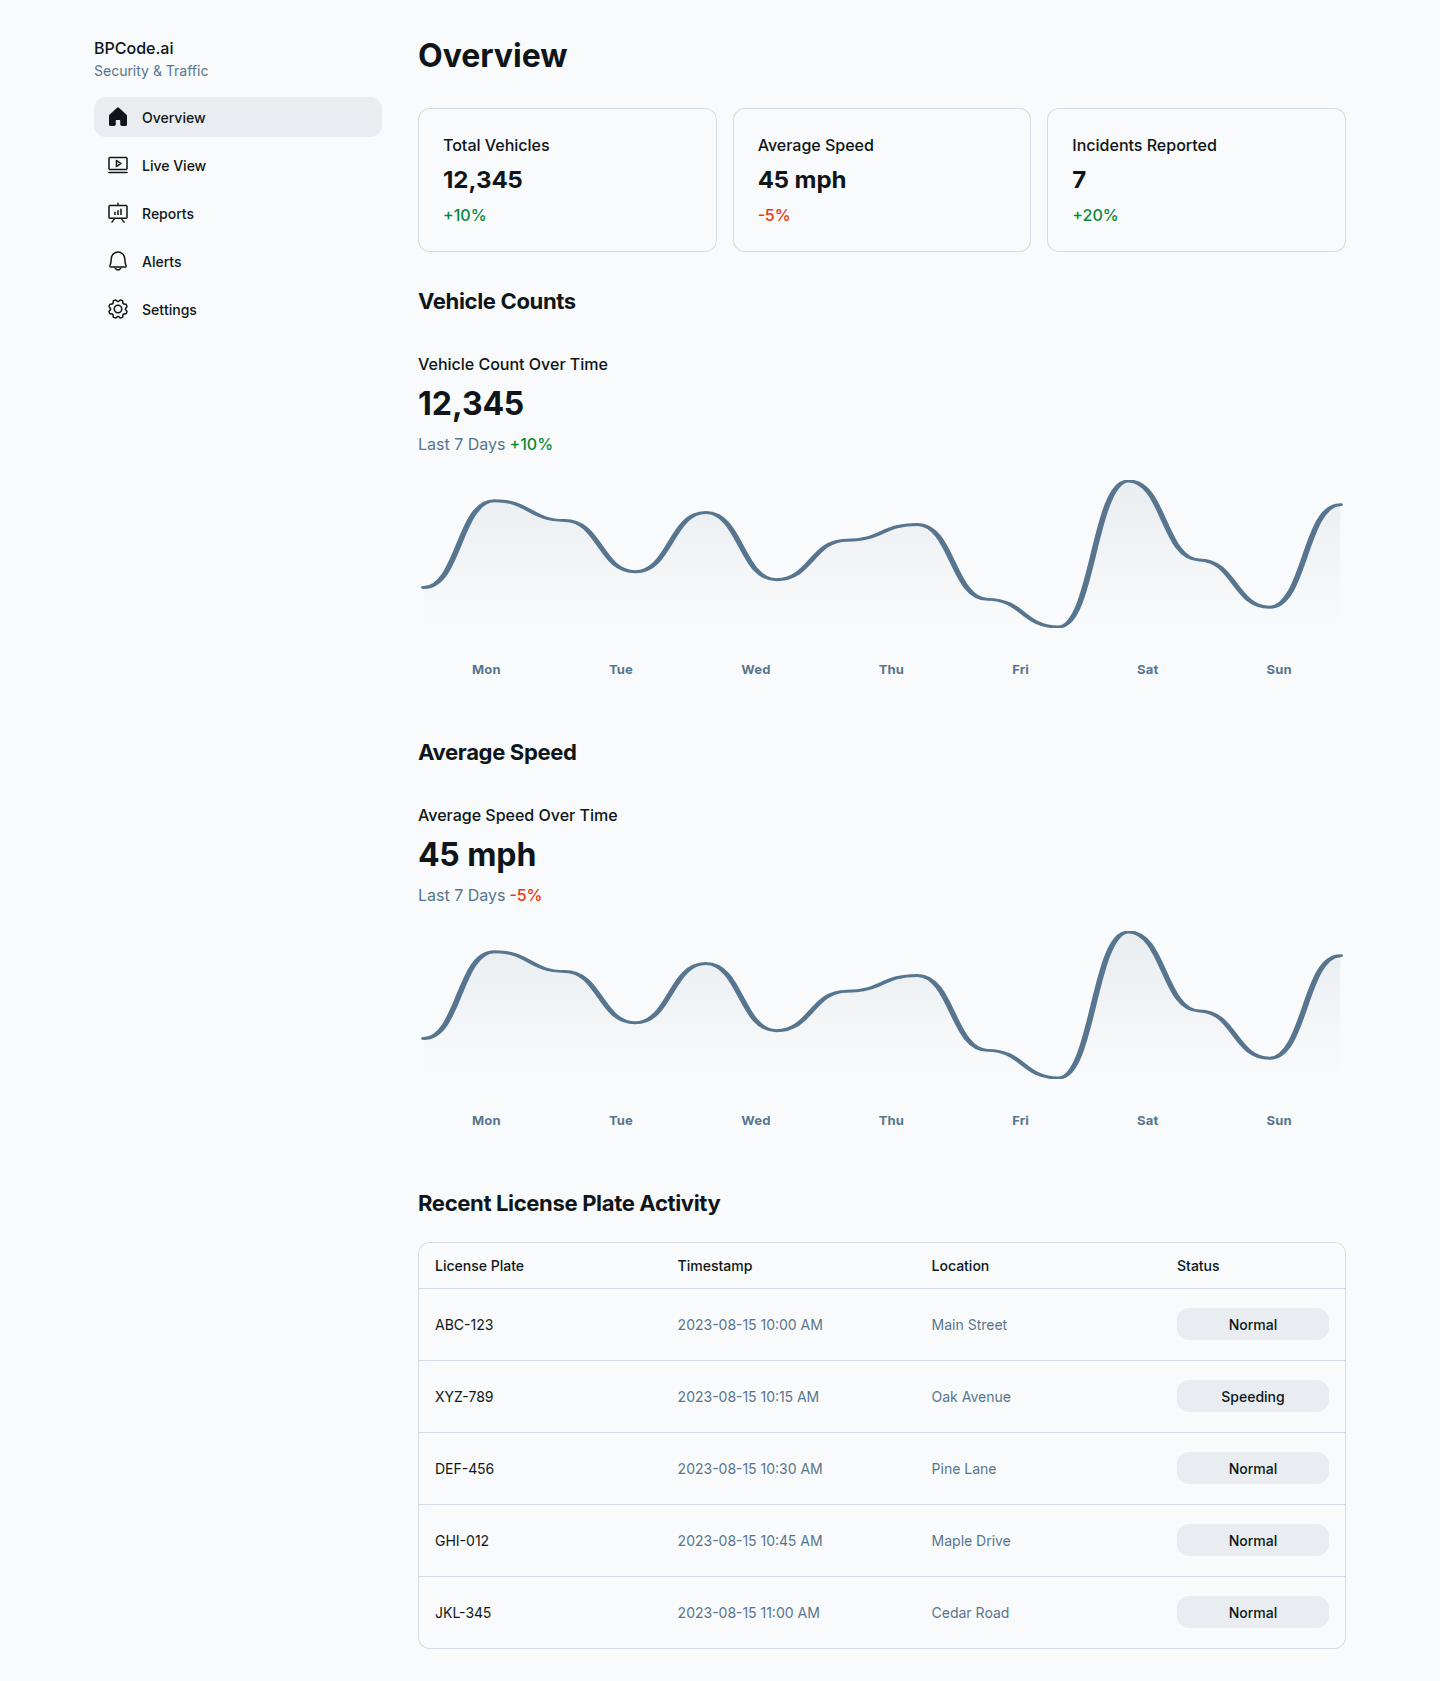Go to the Reports page label

click(x=168, y=214)
